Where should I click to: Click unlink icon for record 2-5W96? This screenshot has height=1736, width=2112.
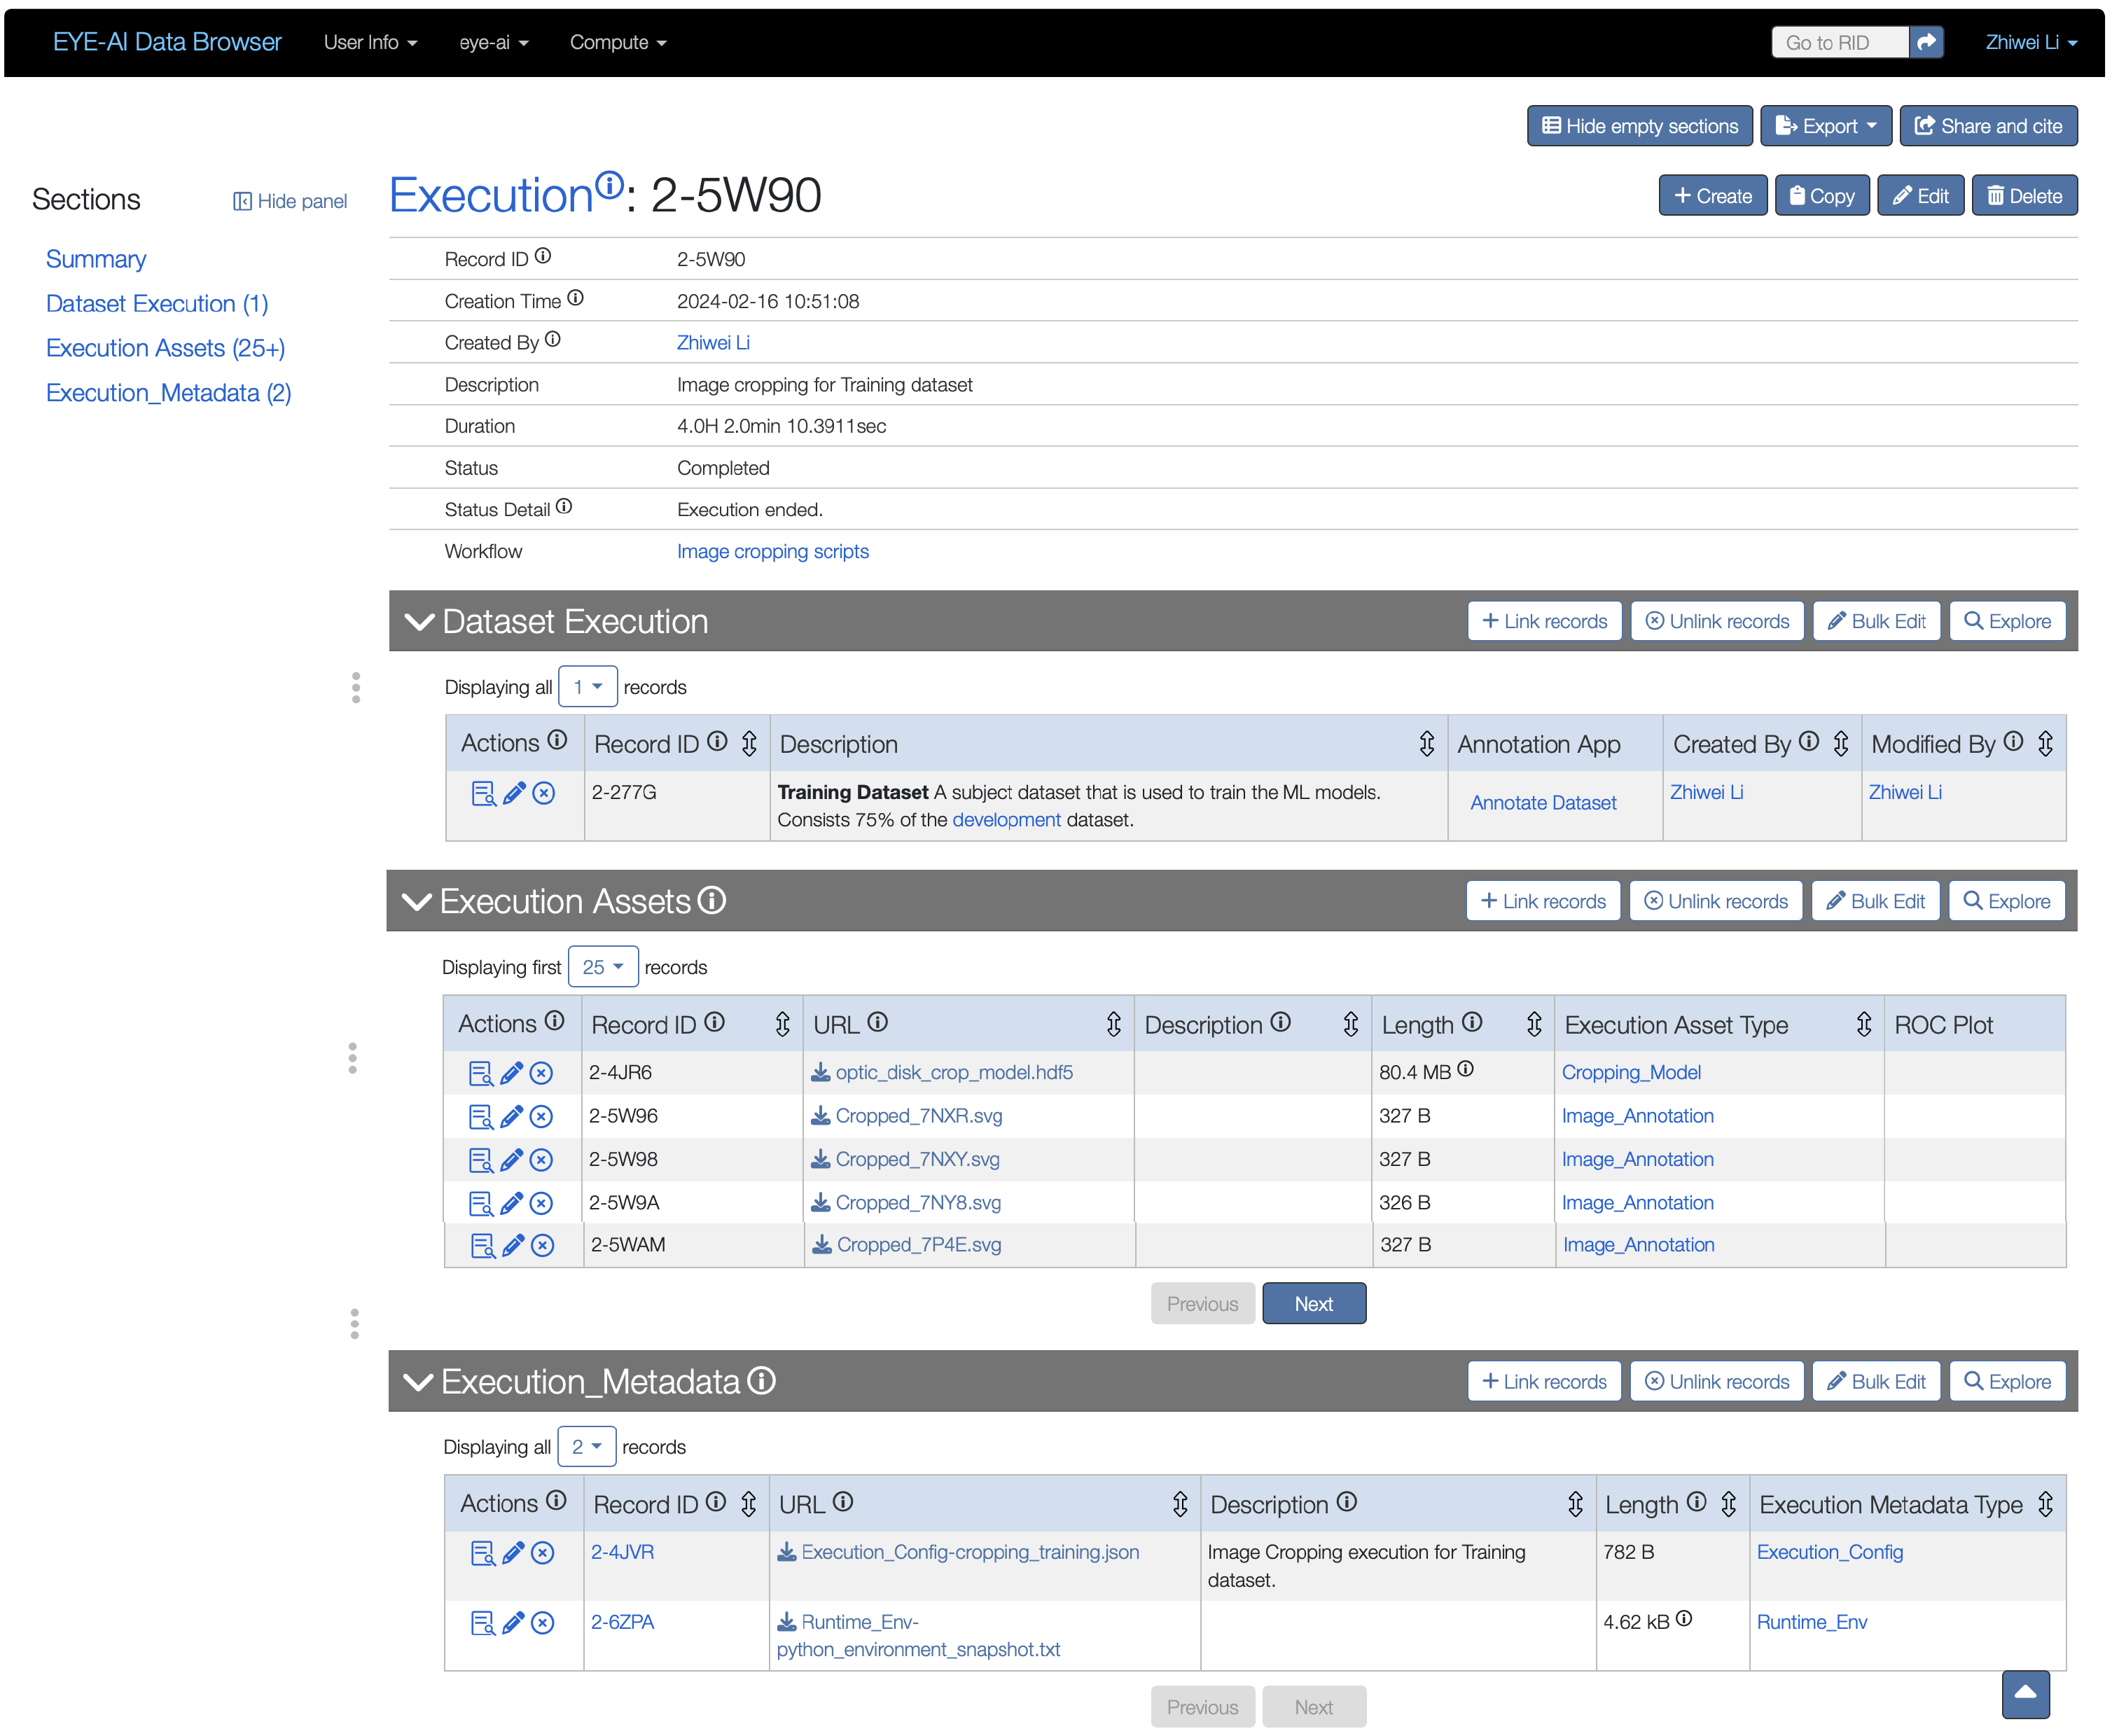541,1117
